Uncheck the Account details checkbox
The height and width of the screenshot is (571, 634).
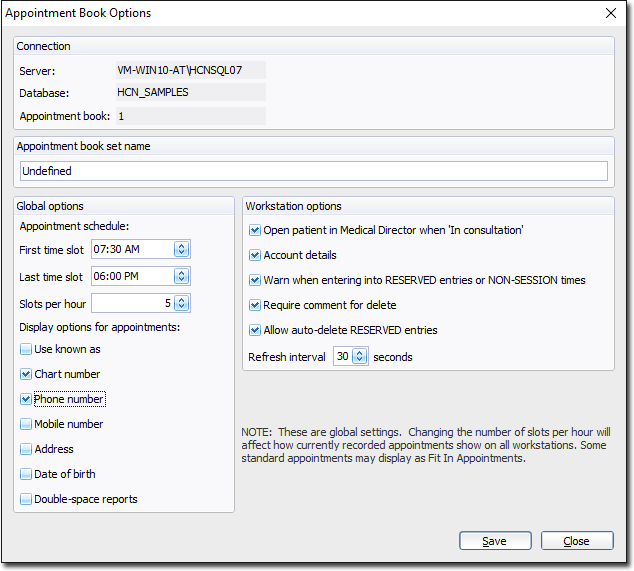pos(254,255)
